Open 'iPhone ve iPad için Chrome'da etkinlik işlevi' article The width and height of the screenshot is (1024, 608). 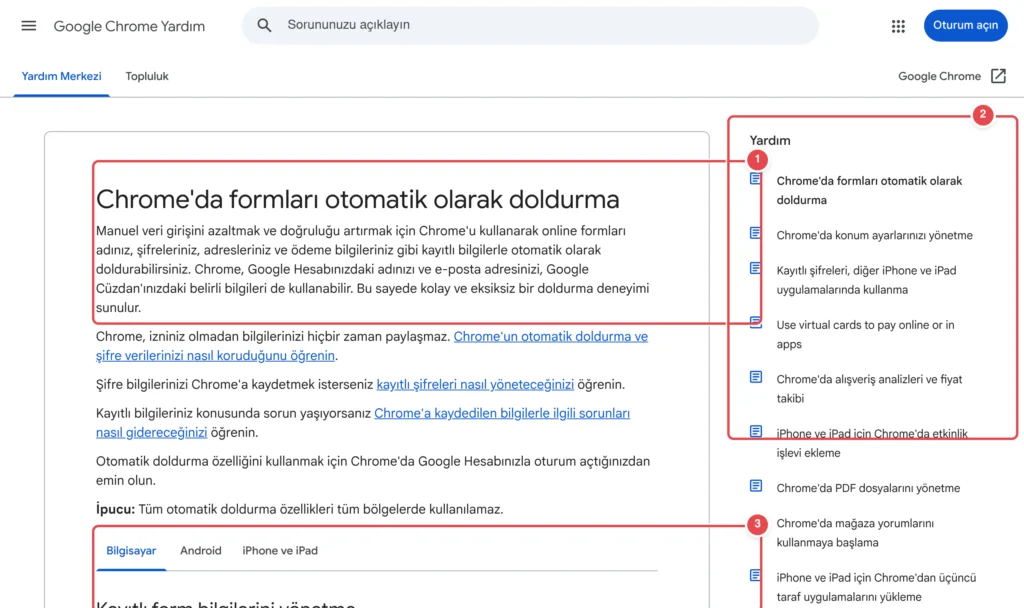[x=872, y=443]
